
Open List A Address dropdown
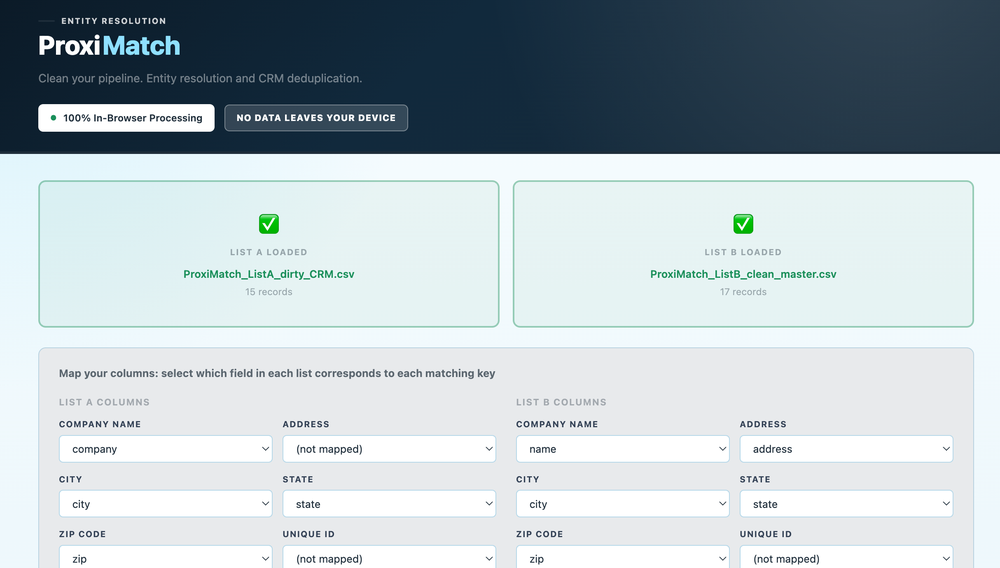point(389,449)
